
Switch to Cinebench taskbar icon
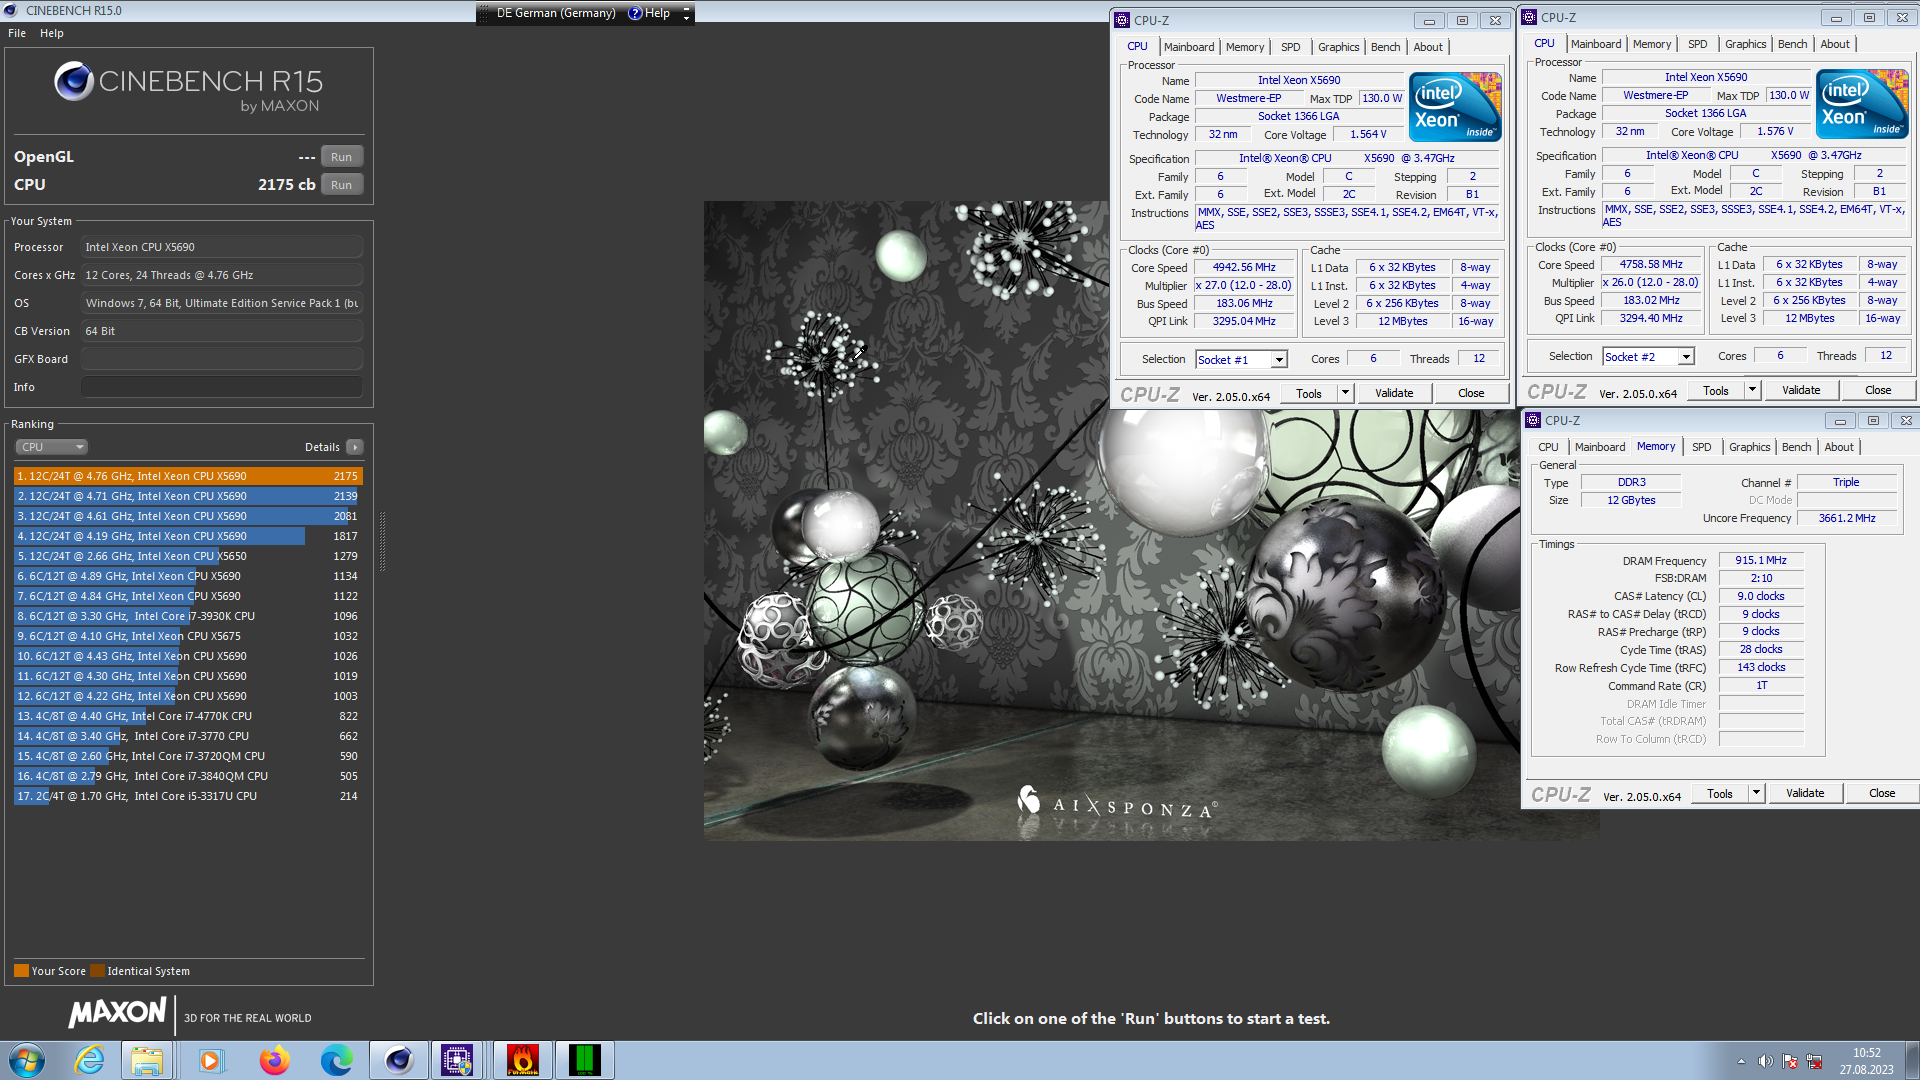coord(398,1060)
